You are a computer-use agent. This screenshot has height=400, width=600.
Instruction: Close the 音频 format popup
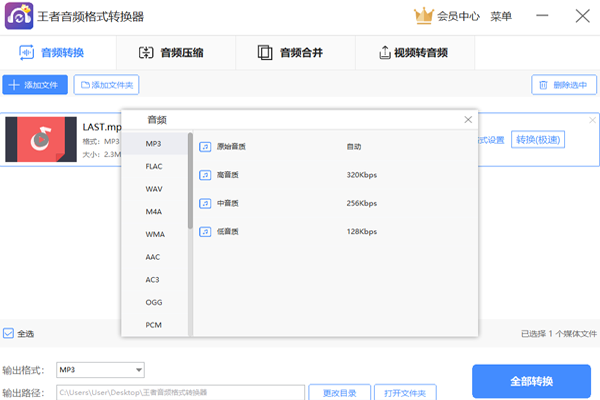467,120
